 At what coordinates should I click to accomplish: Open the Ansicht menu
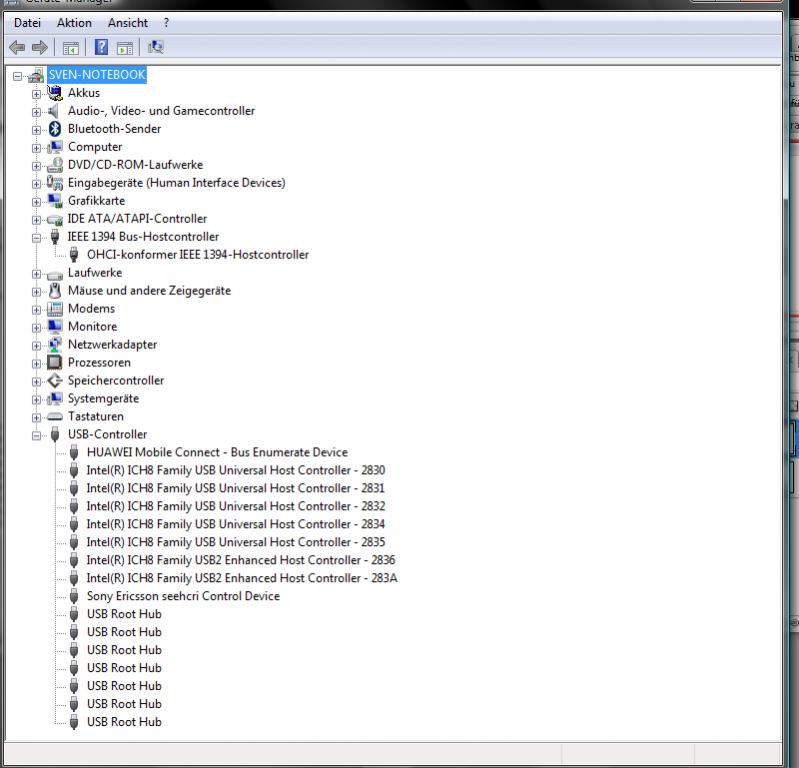[128, 23]
